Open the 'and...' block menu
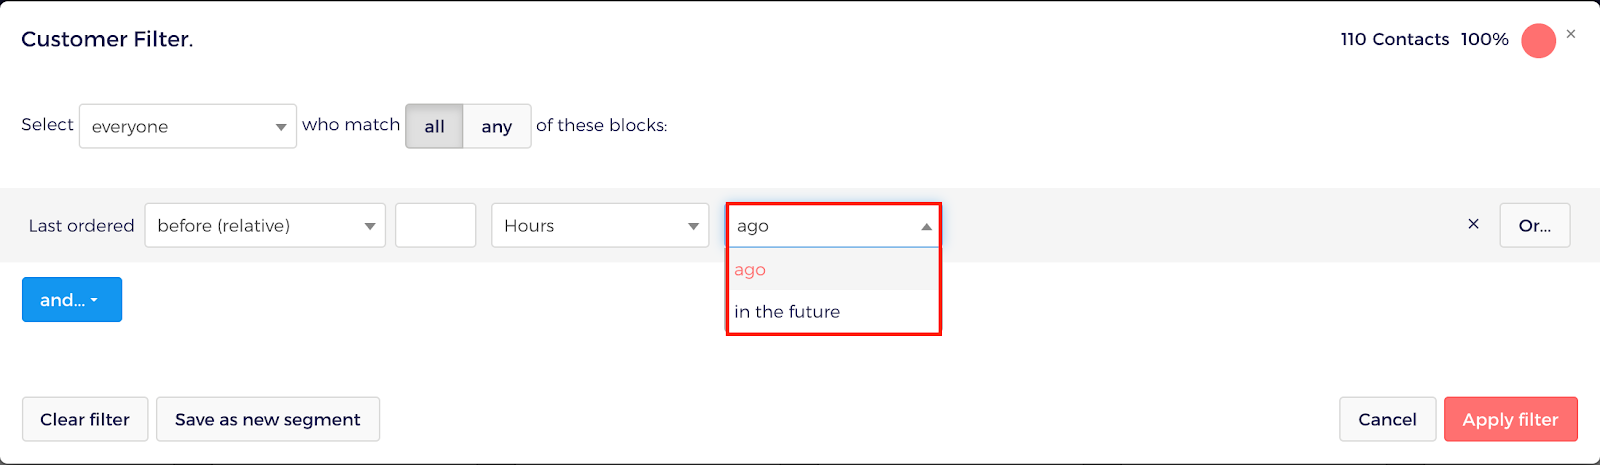This screenshot has width=1600, height=465. pyautogui.click(x=72, y=299)
